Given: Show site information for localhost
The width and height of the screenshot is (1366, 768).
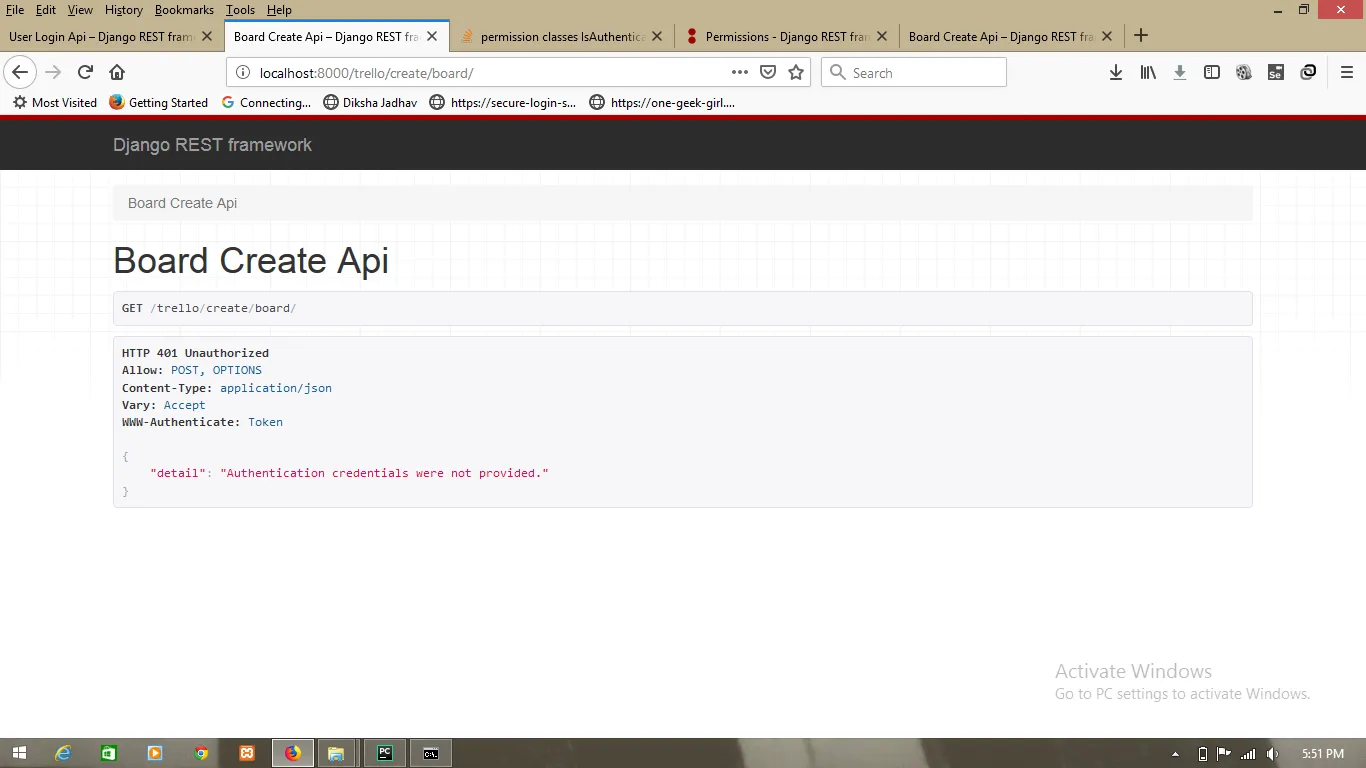Looking at the screenshot, I should (x=242, y=72).
